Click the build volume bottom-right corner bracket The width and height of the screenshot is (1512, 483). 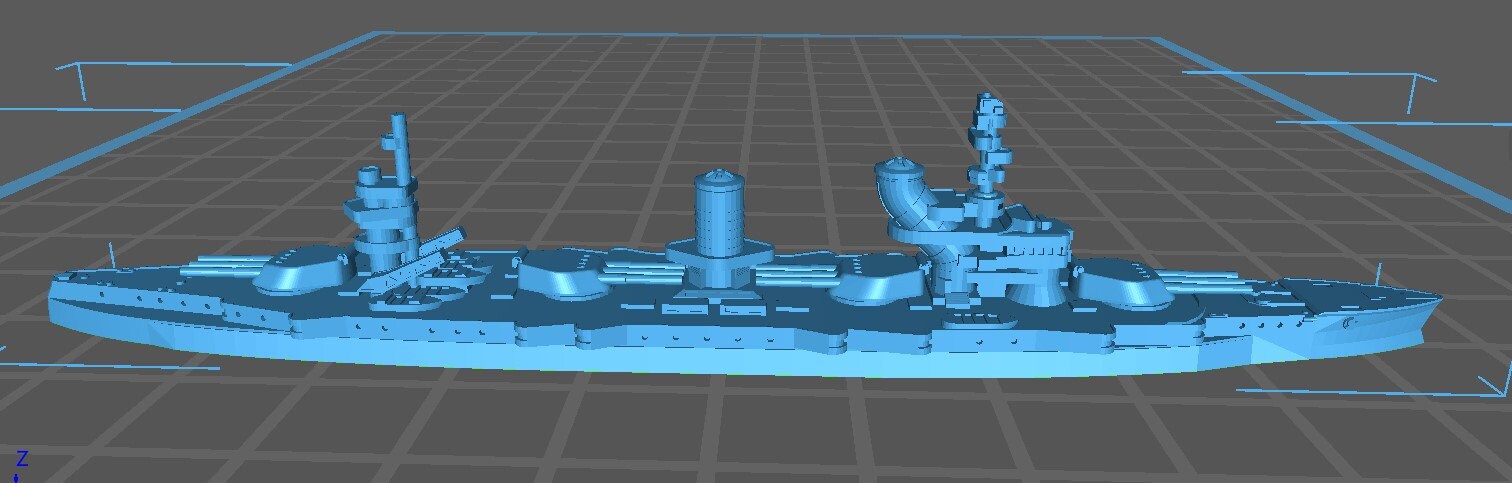(1490, 385)
